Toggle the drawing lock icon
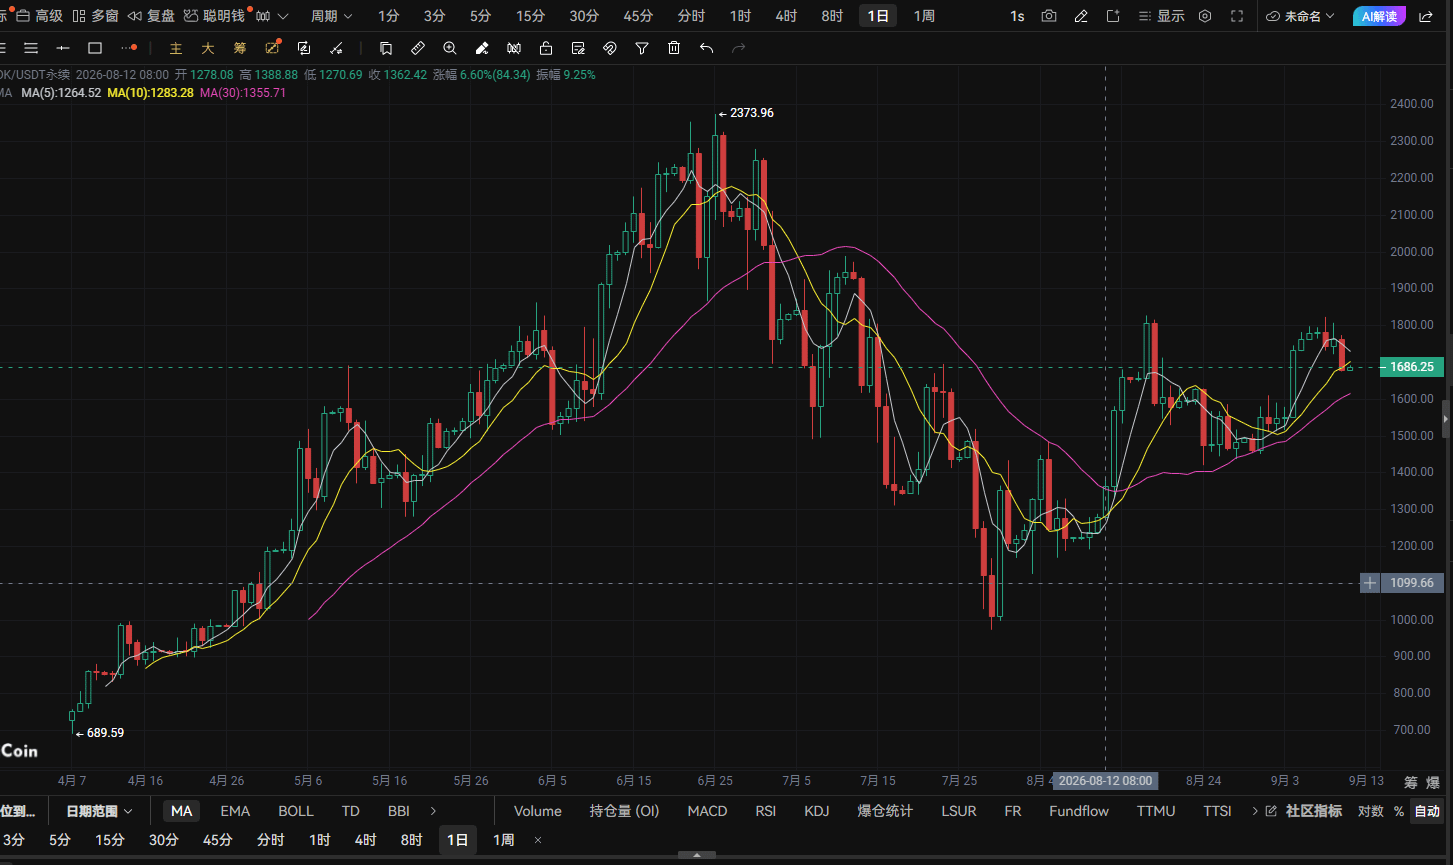This screenshot has height=865, width=1453. [546, 48]
